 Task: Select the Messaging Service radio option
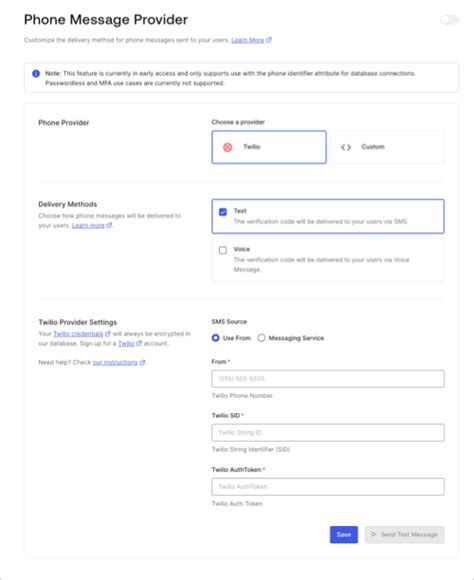261,338
